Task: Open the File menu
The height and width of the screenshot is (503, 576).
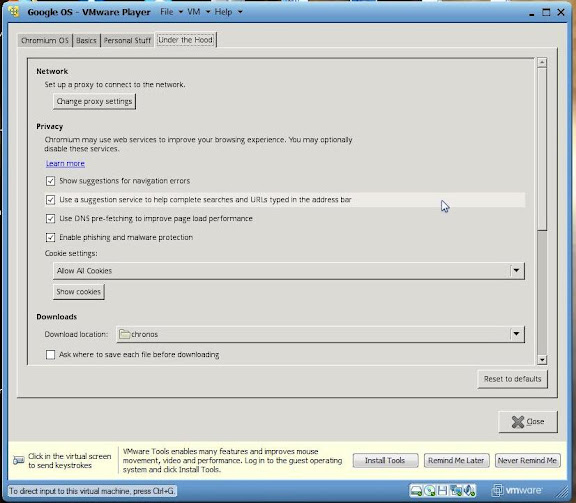Action: (166, 12)
